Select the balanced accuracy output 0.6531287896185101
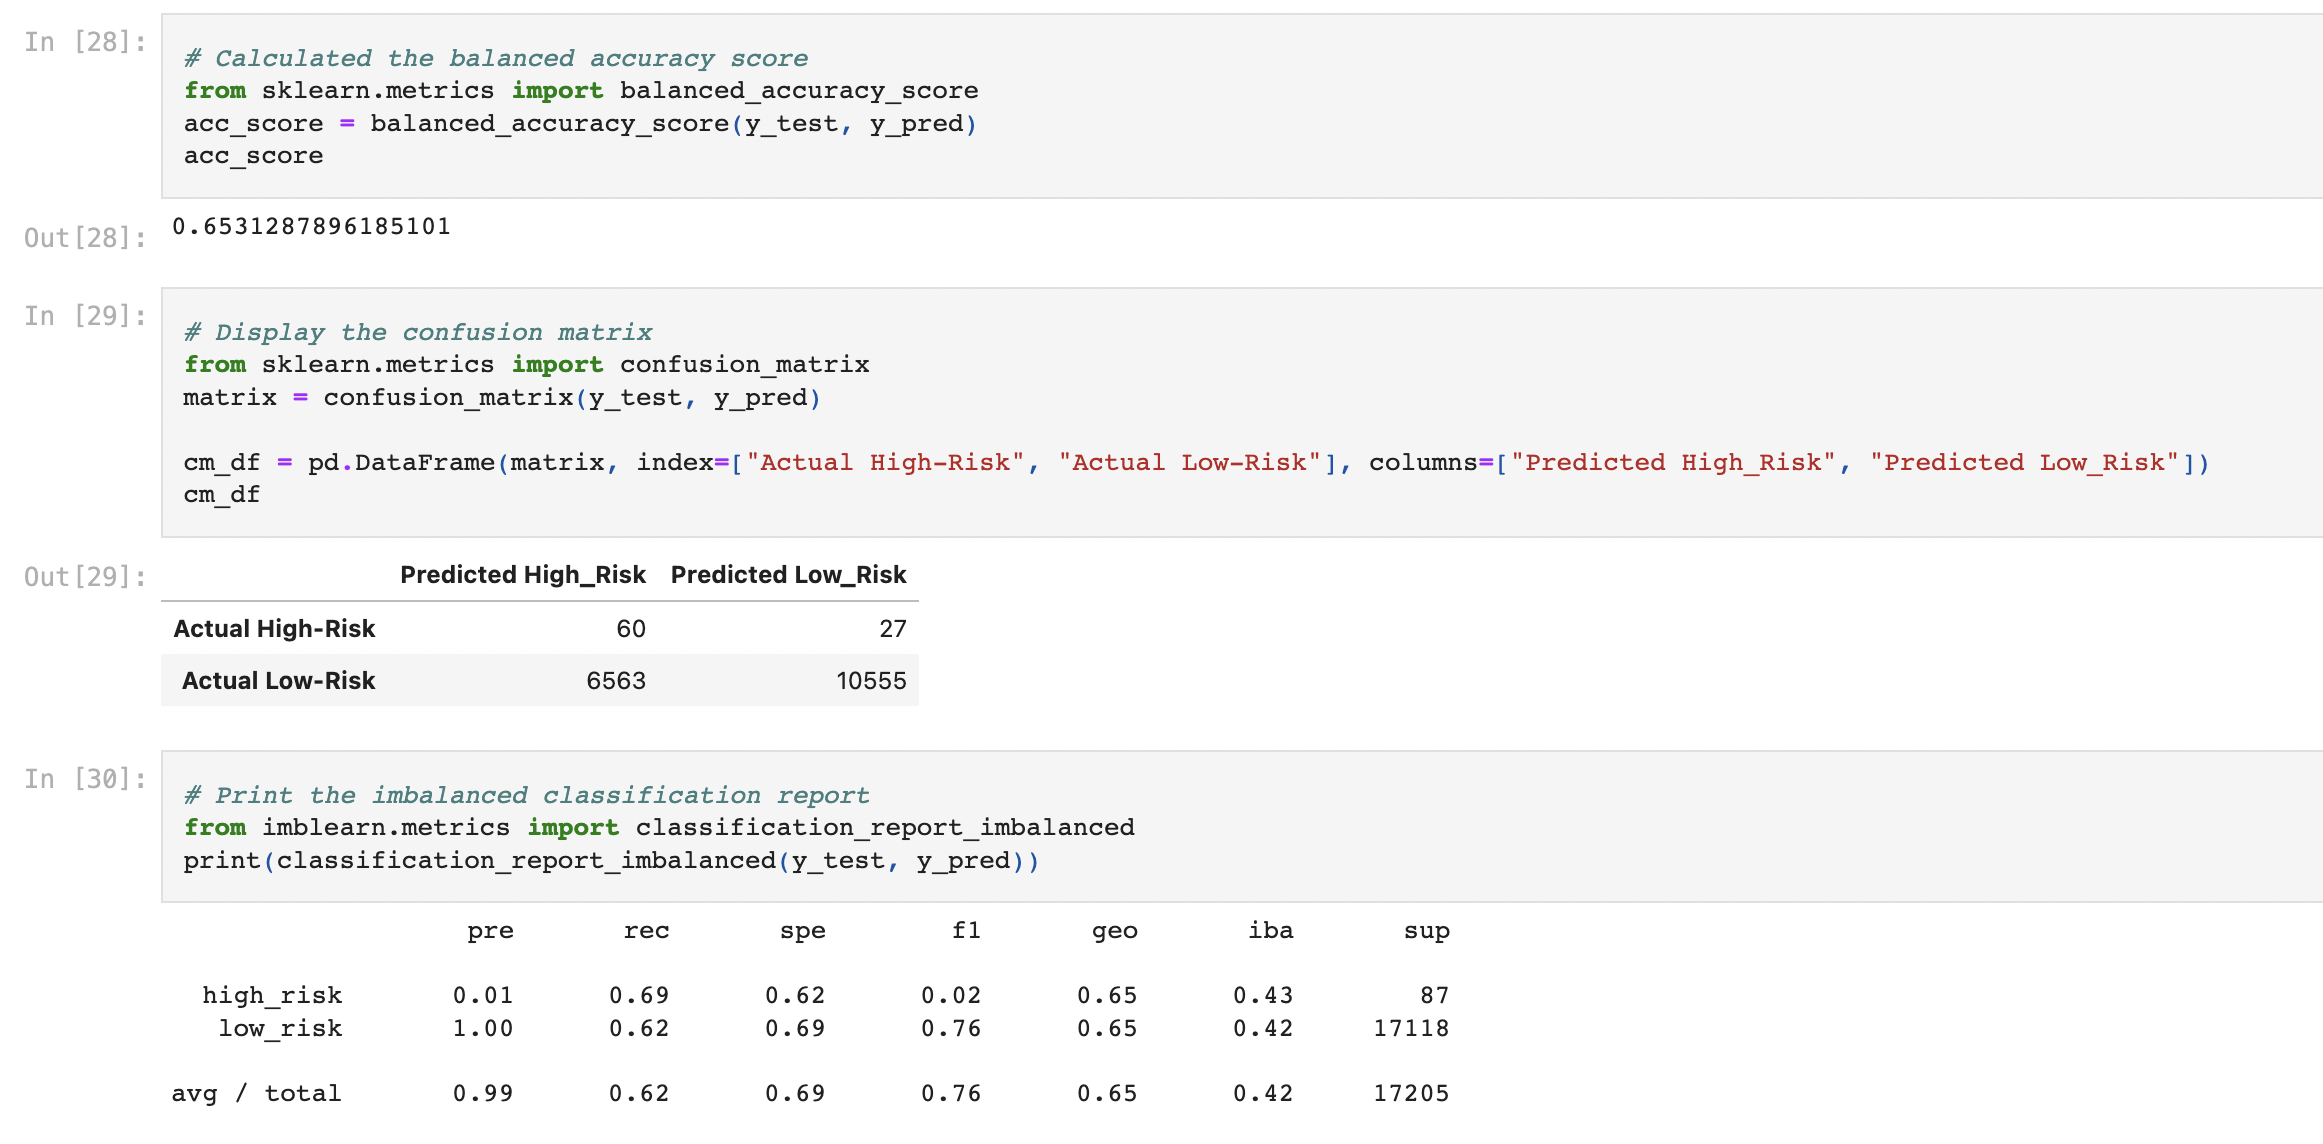The width and height of the screenshot is (2323, 1144). (x=311, y=226)
